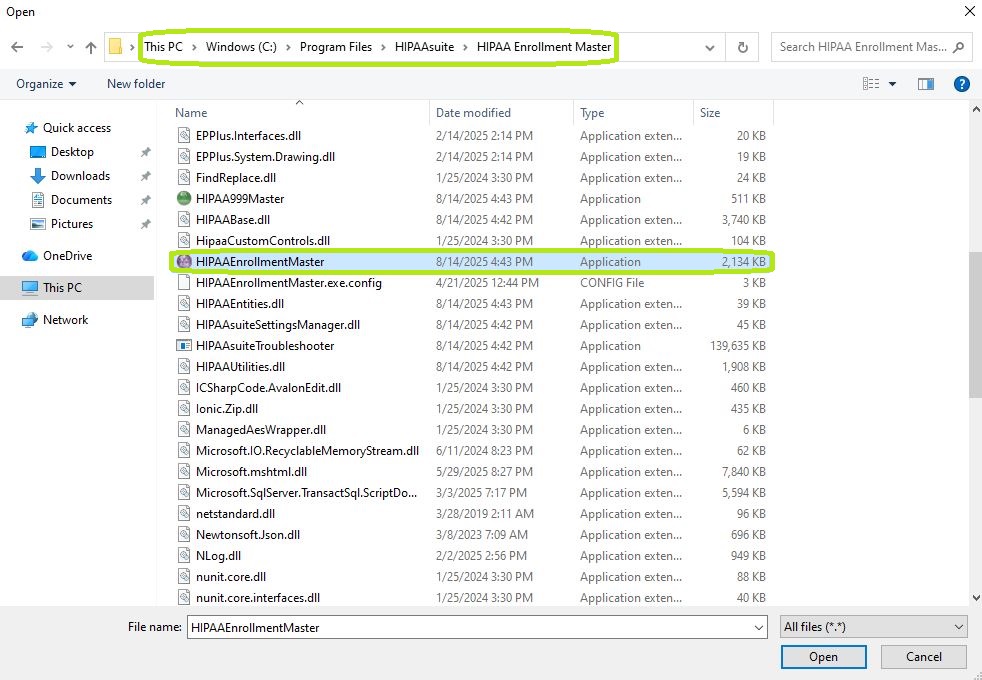Click the Desktop folder icon in sidebar
Image resolution: width=982 pixels, height=680 pixels.
coord(38,152)
